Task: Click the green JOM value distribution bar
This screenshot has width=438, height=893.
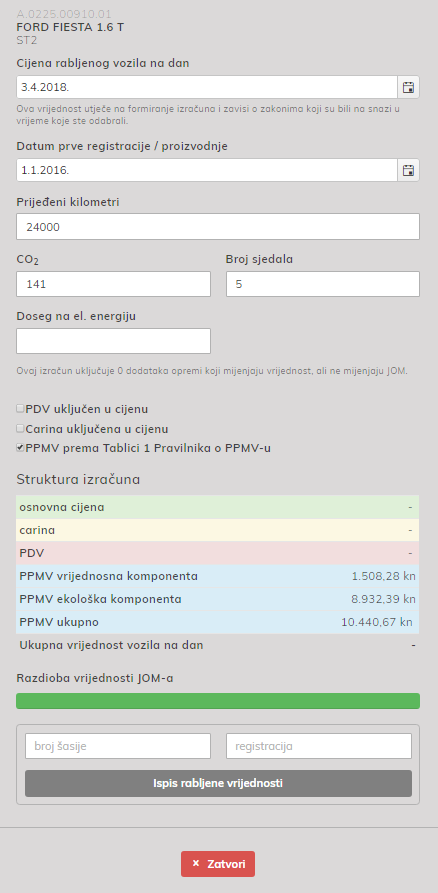Action: coord(218,701)
